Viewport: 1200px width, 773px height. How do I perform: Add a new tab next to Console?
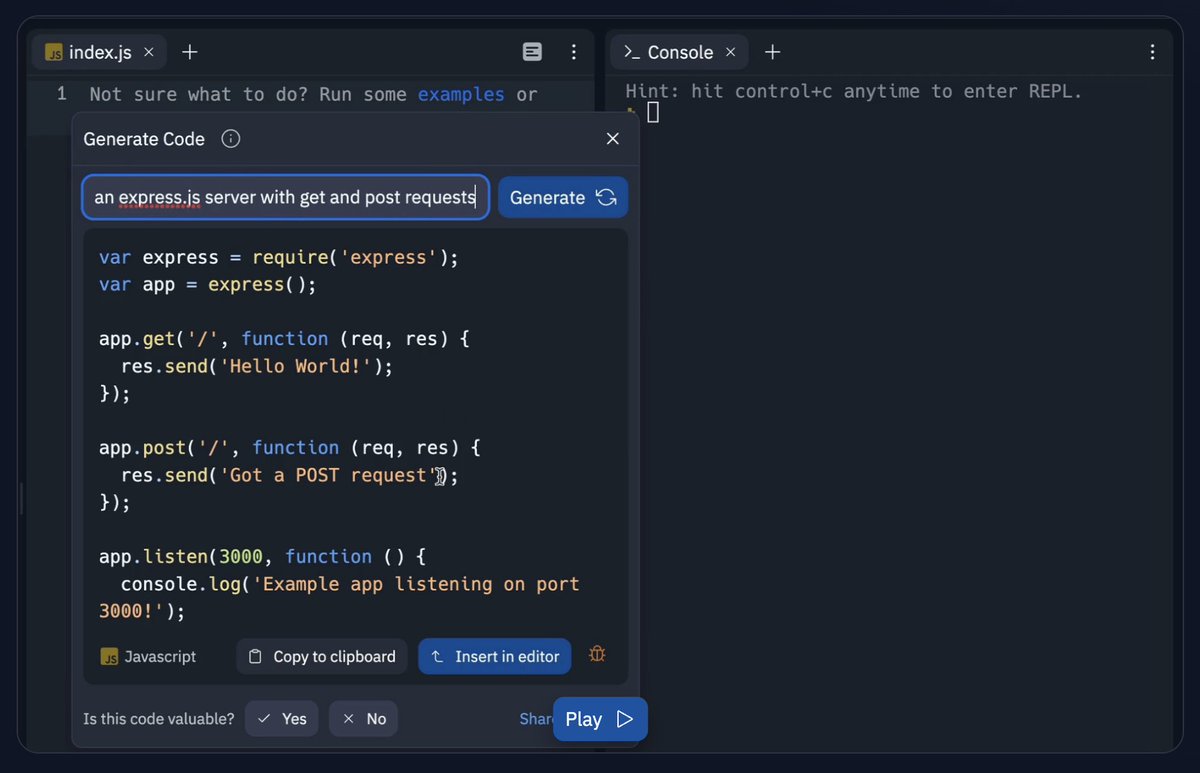coord(772,52)
